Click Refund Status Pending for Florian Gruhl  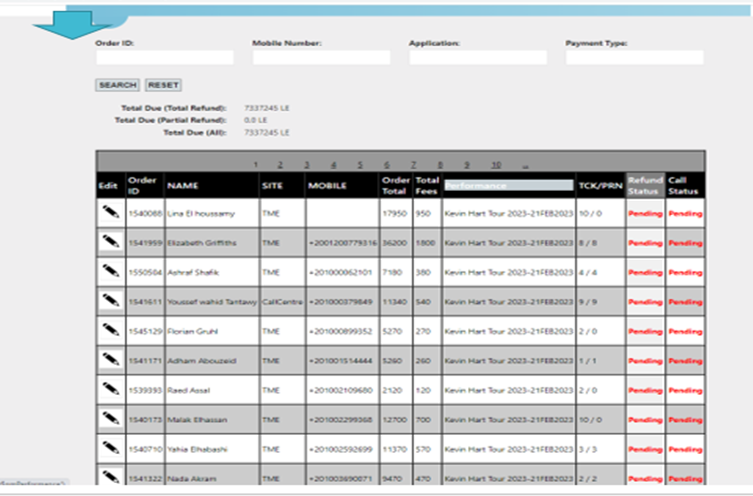(x=645, y=331)
